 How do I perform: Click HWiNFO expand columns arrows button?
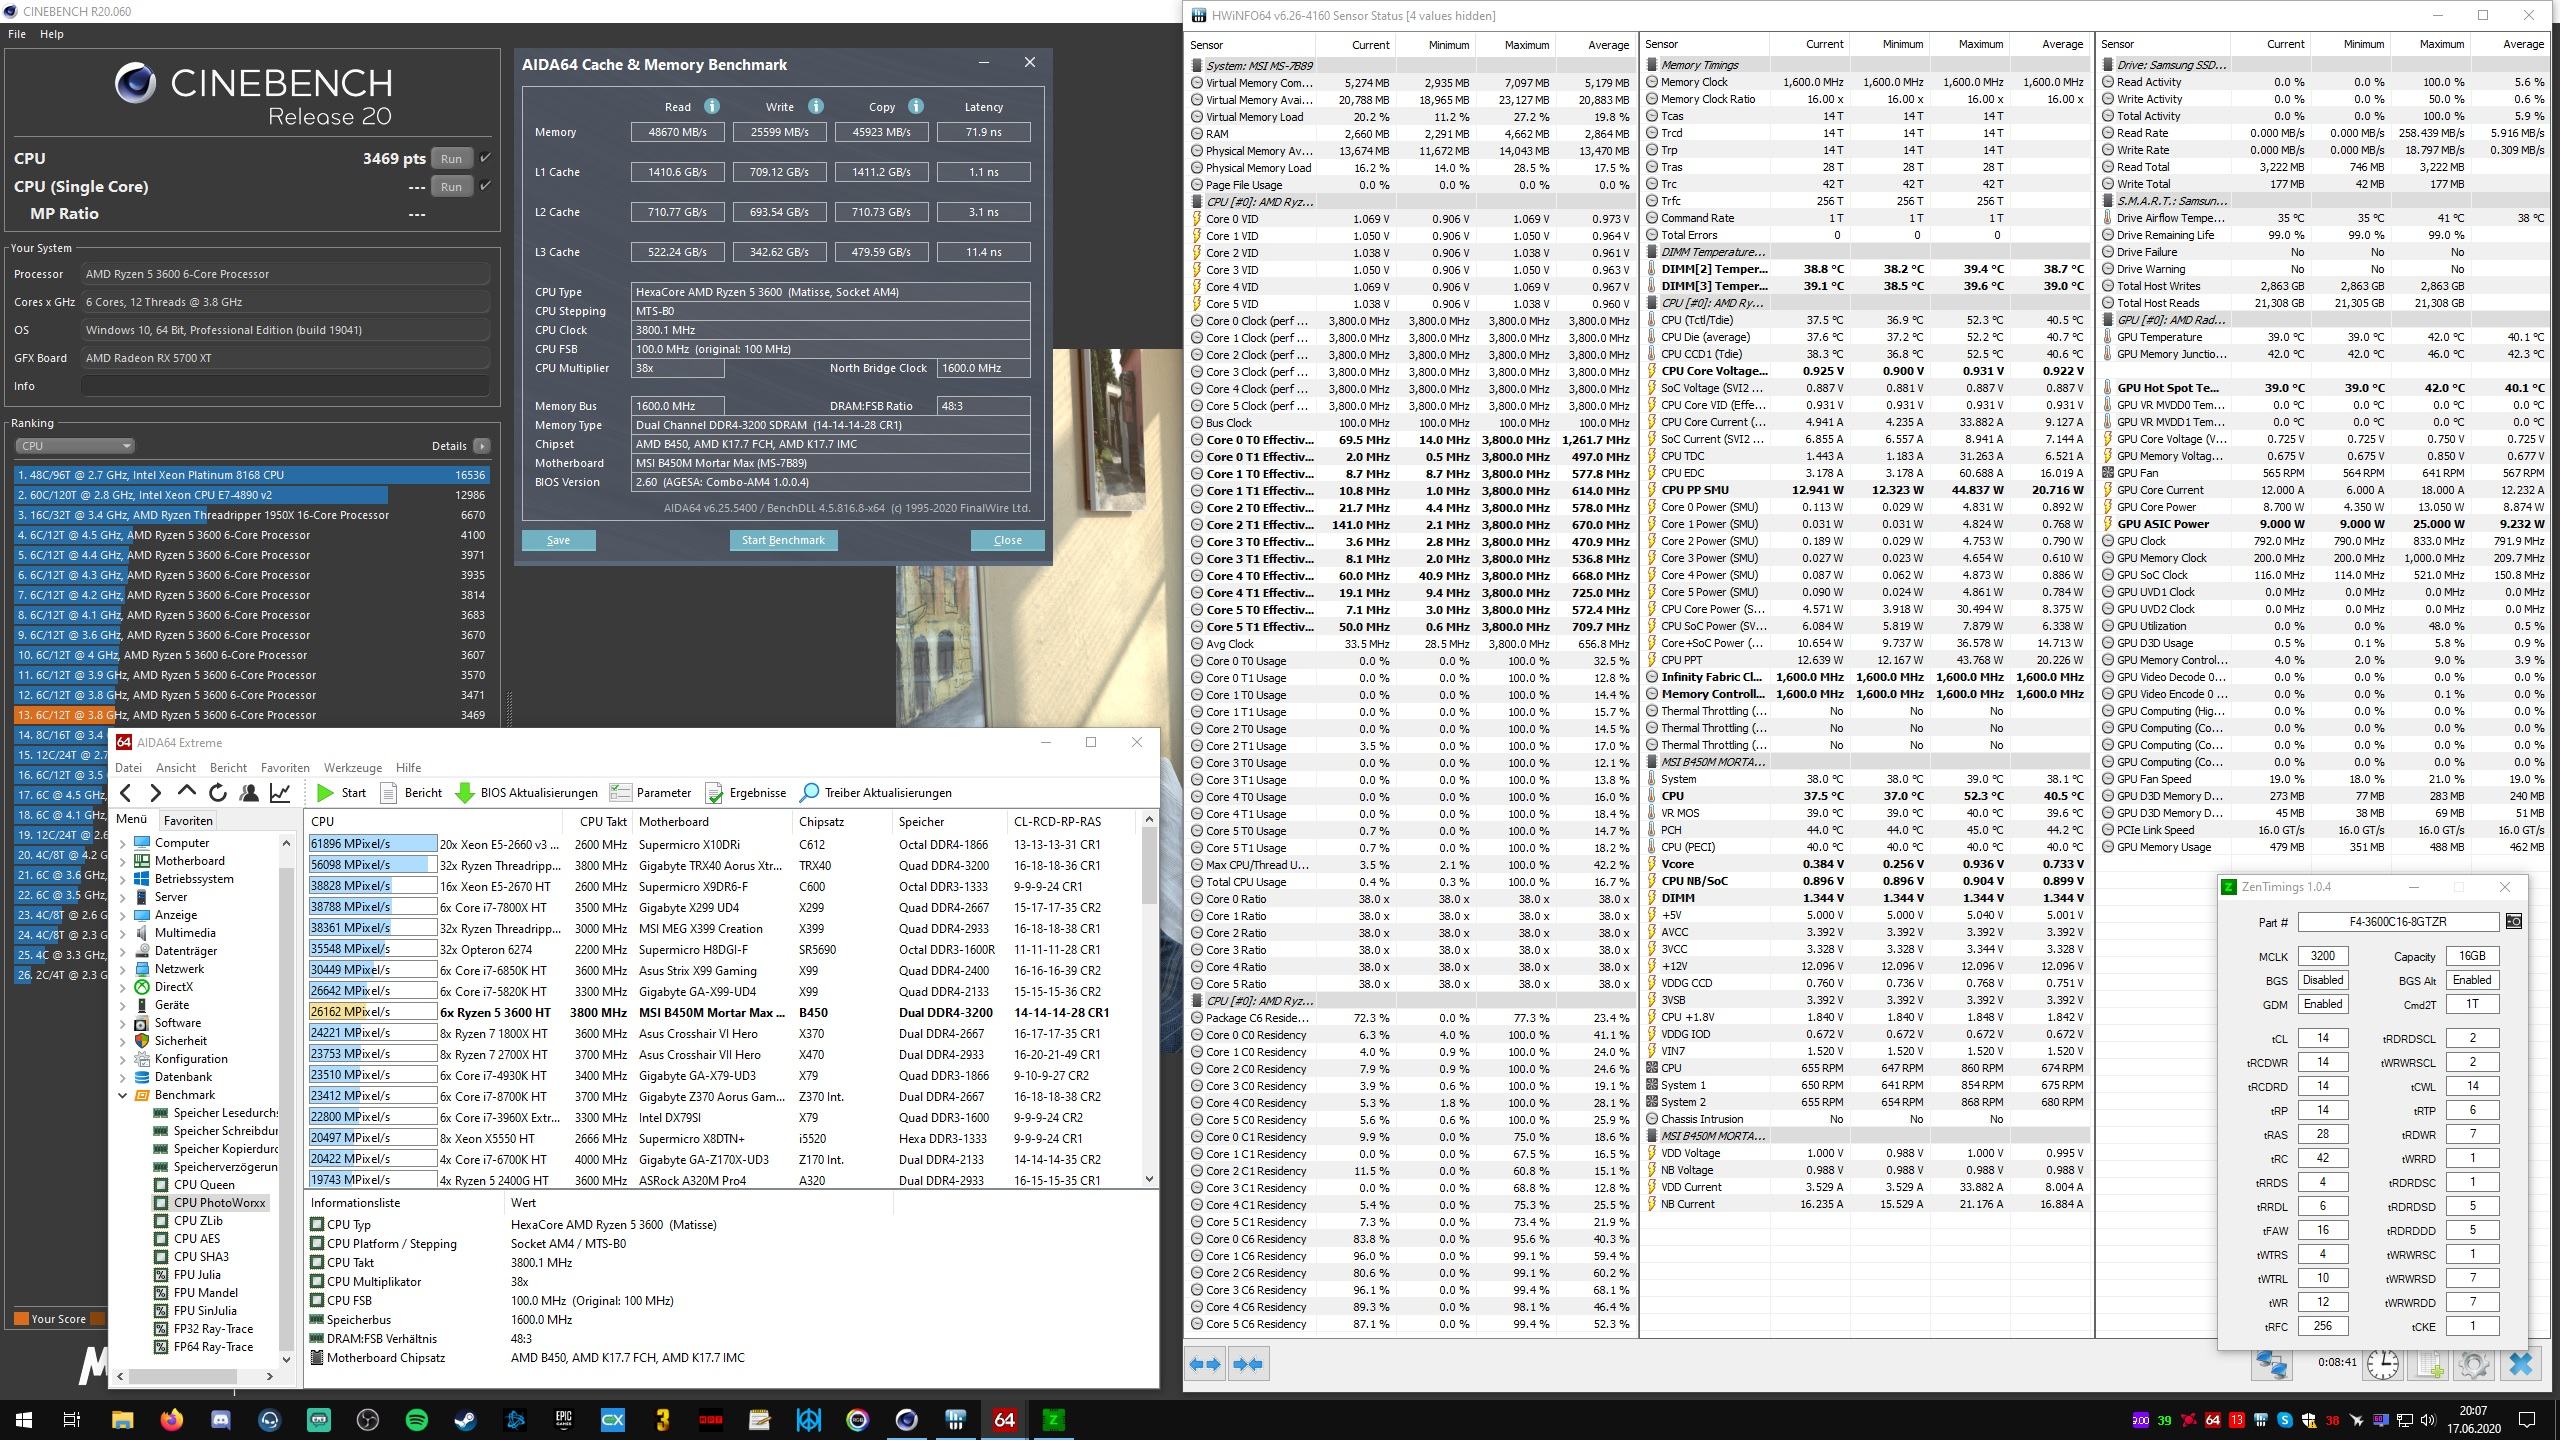[1205, 1364]
